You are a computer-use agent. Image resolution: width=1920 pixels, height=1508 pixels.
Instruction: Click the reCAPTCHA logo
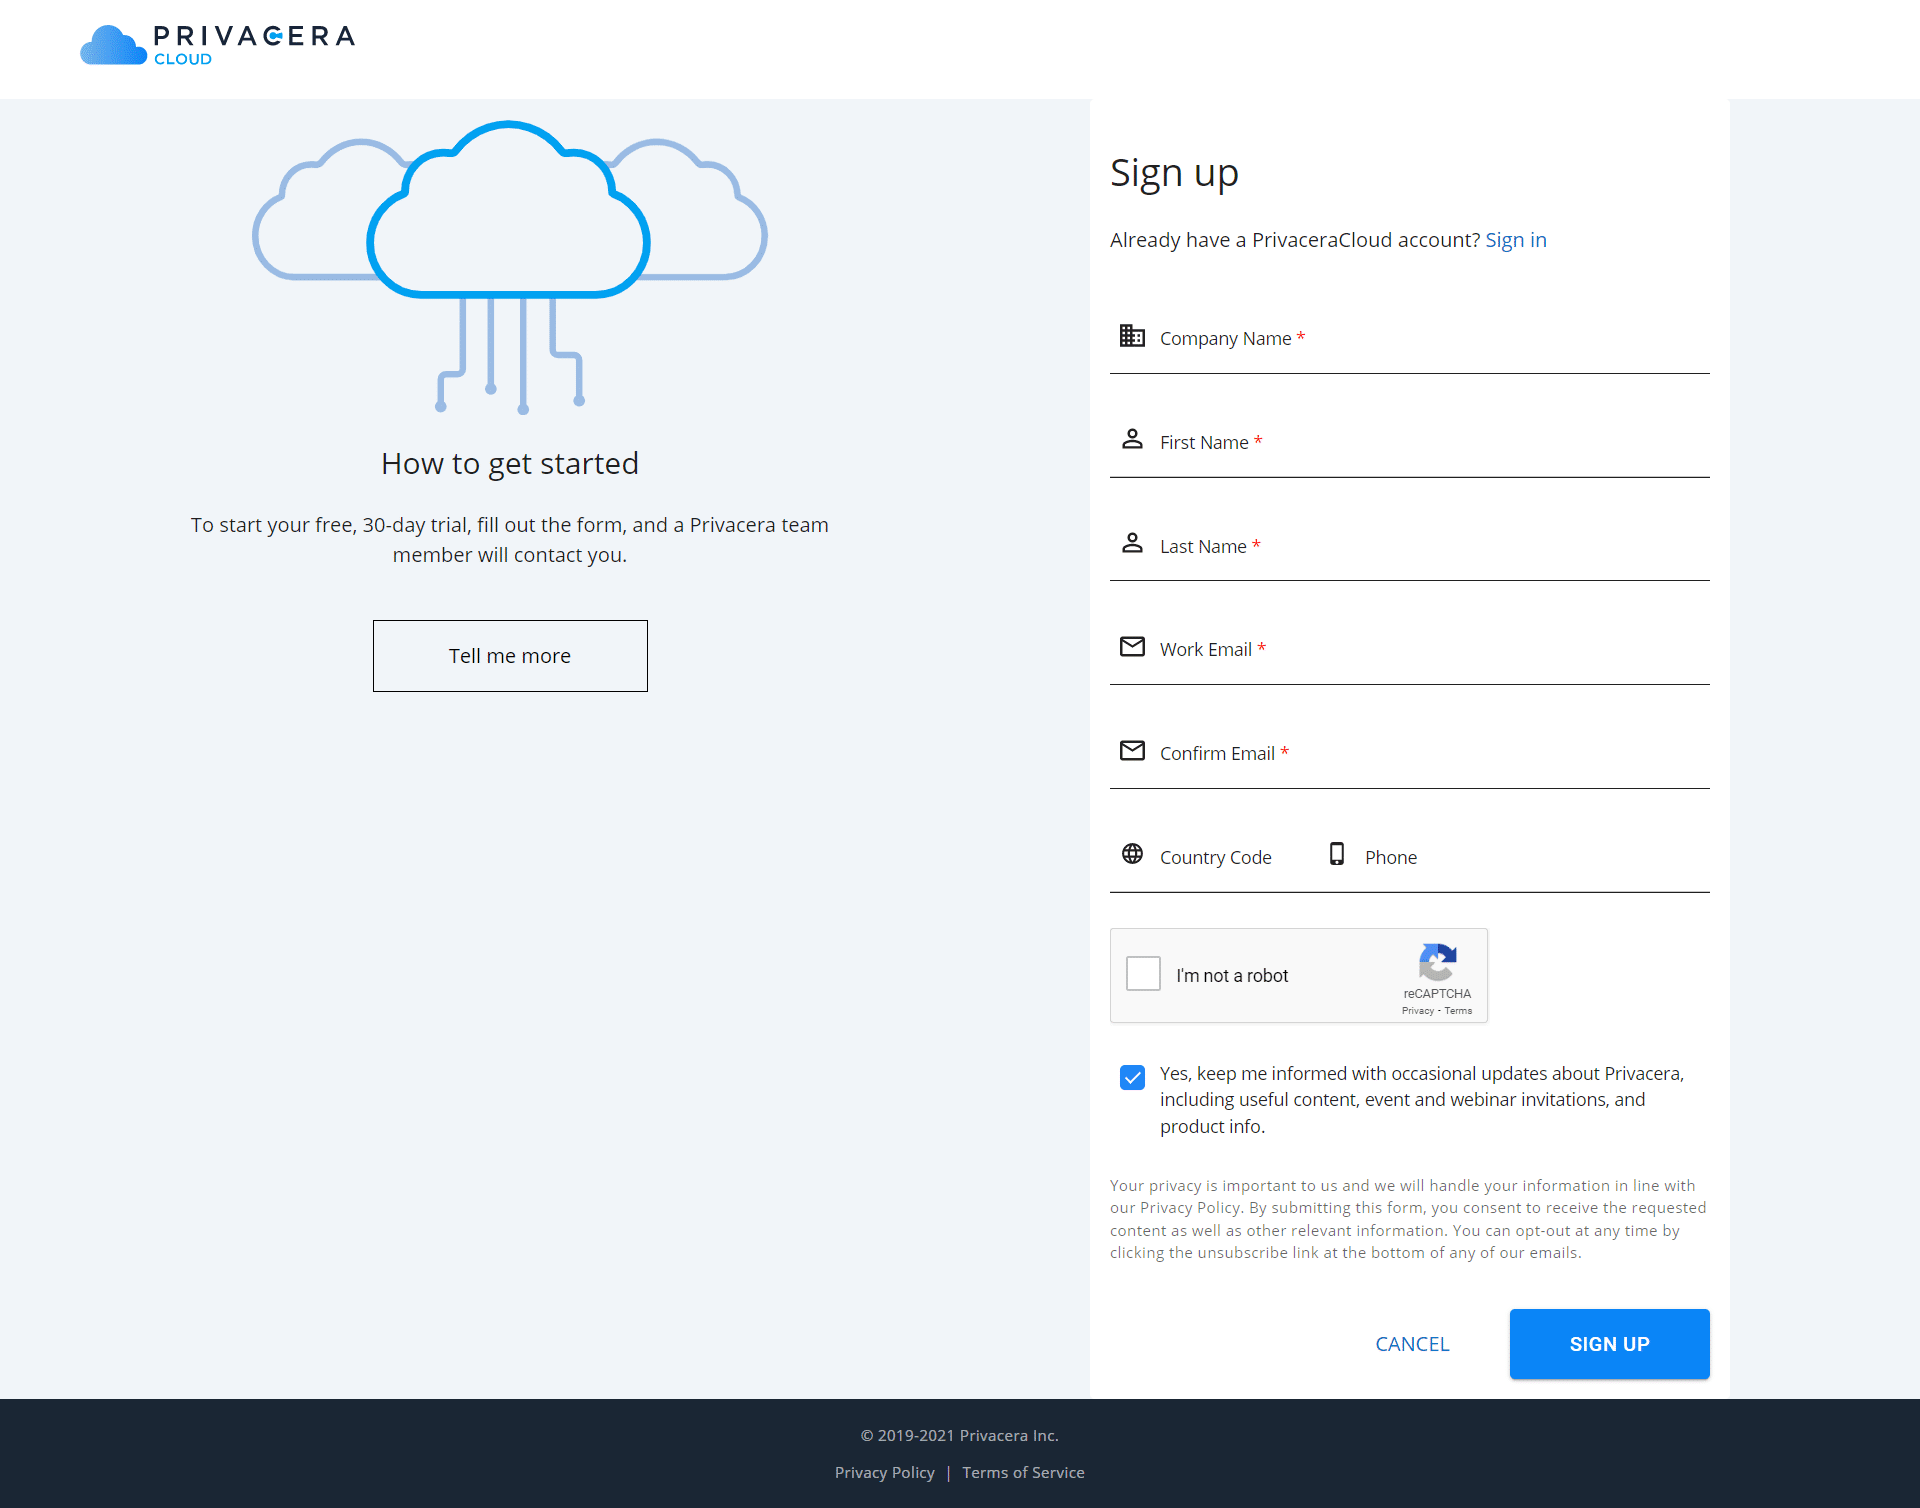pos(1437,963)
